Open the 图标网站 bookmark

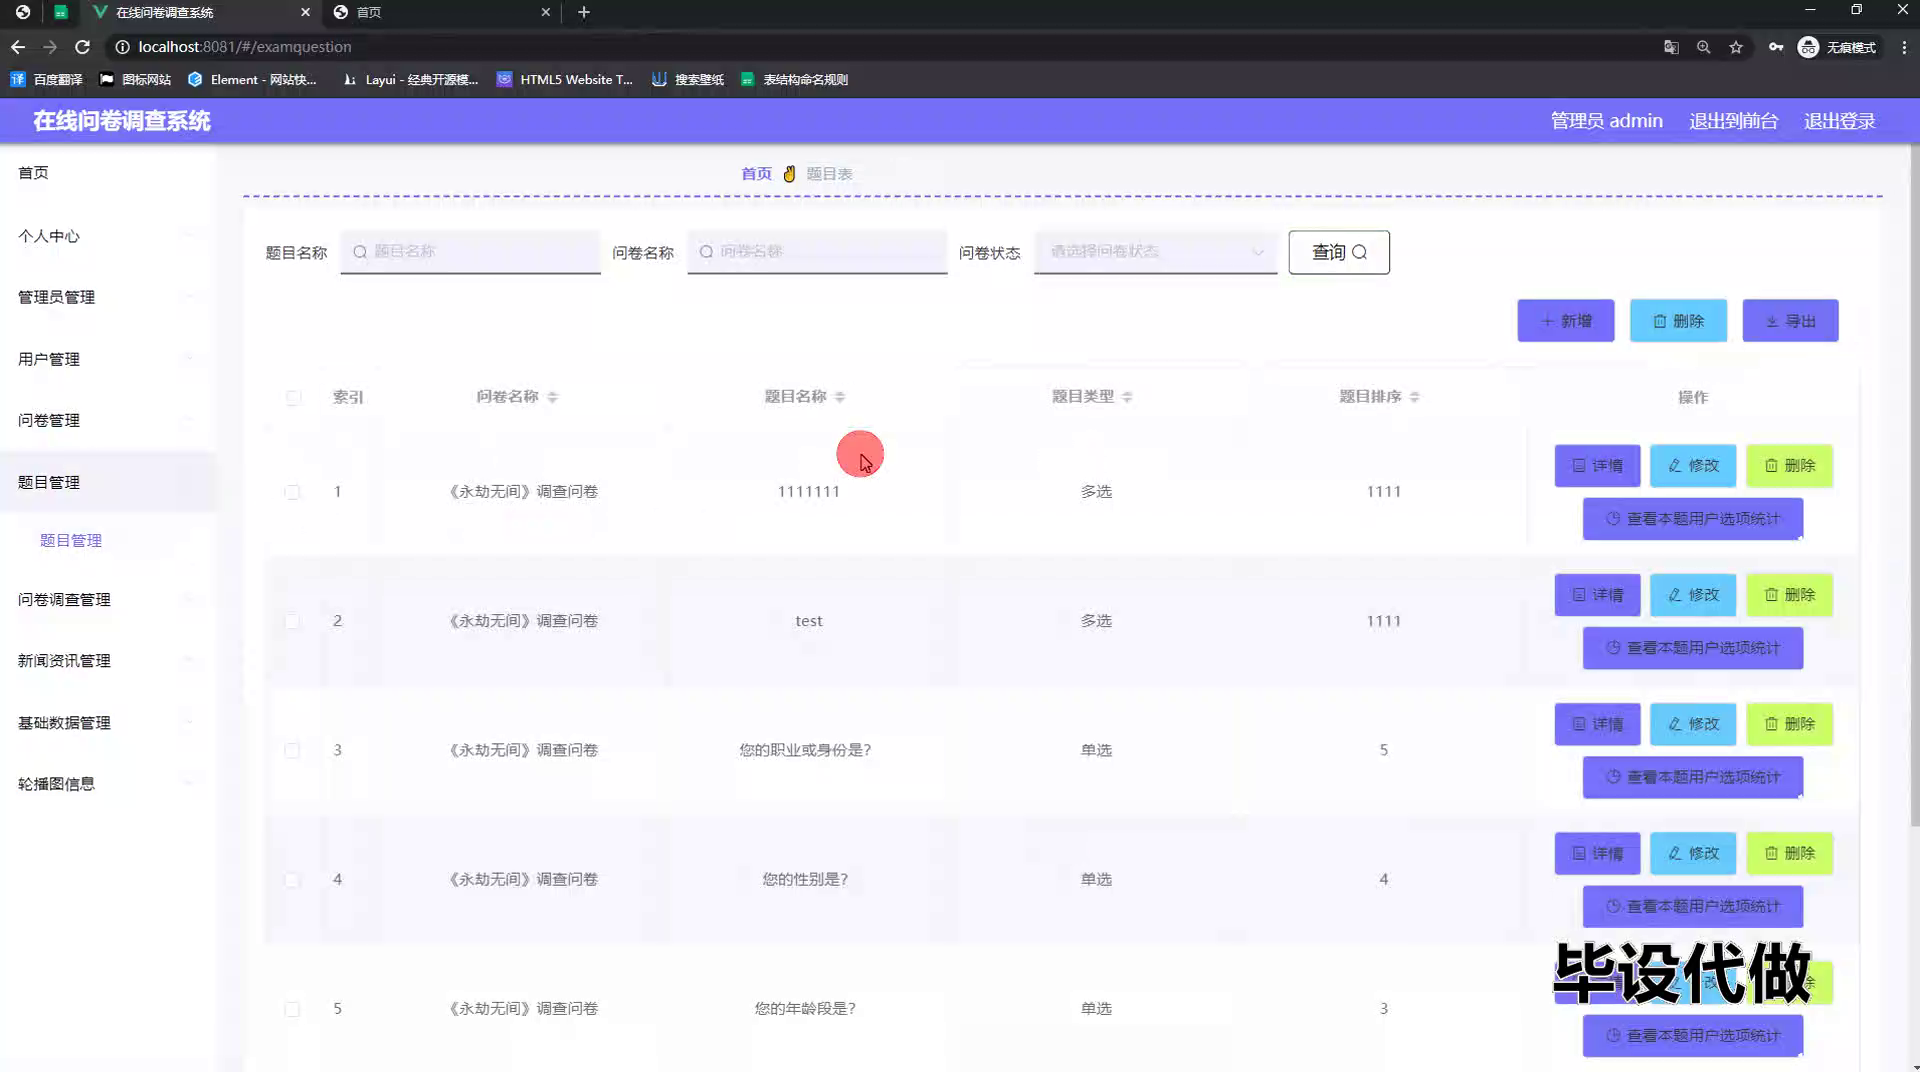tap(135, 79)
